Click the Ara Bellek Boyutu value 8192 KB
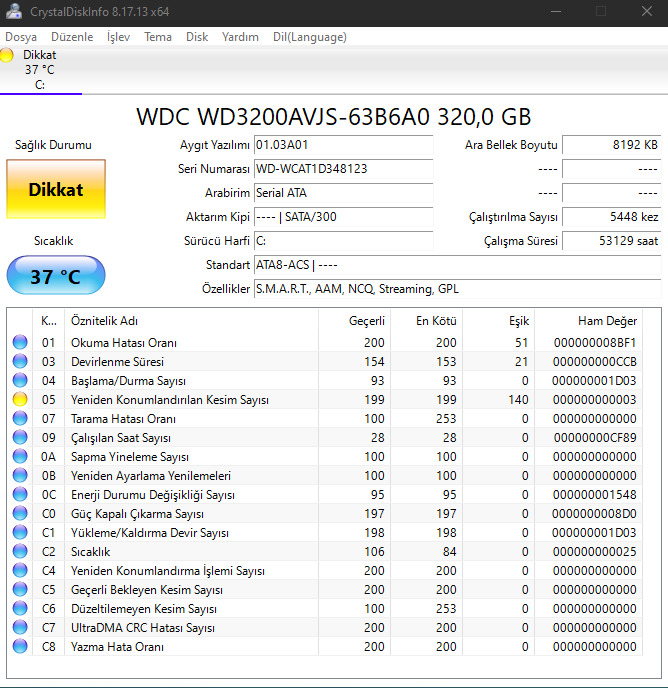Viewport: 668px width, 688px height. click(611, 145)
